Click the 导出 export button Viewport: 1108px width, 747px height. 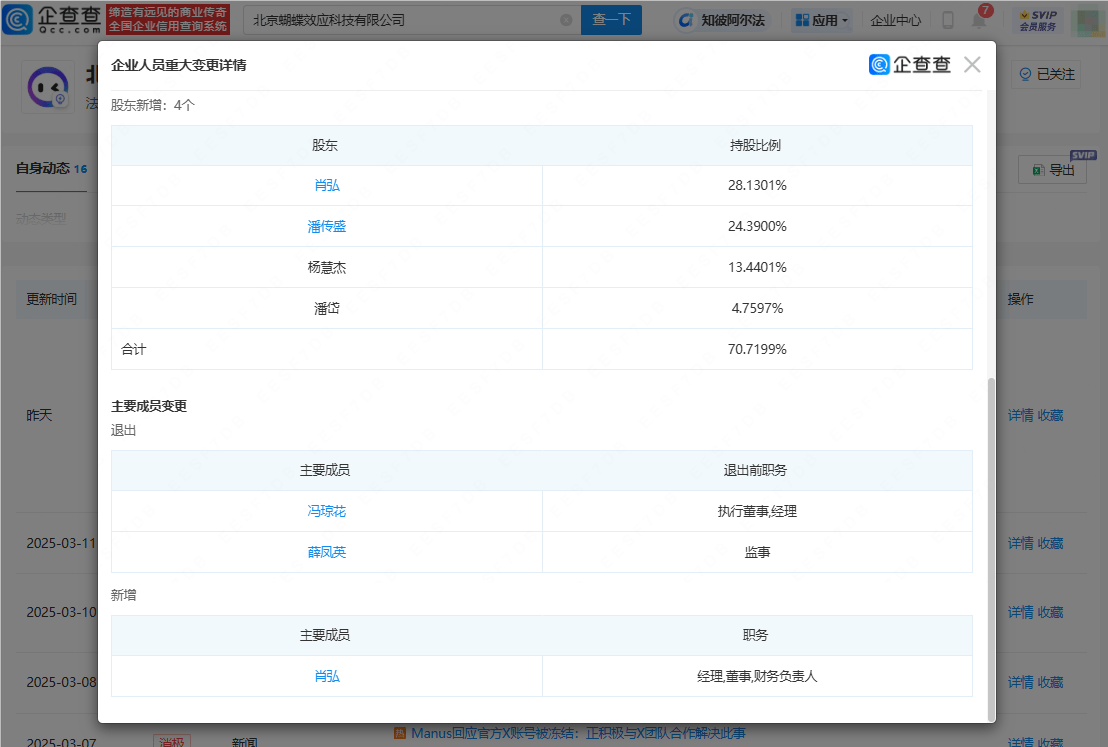click(x=1053, y=170)
